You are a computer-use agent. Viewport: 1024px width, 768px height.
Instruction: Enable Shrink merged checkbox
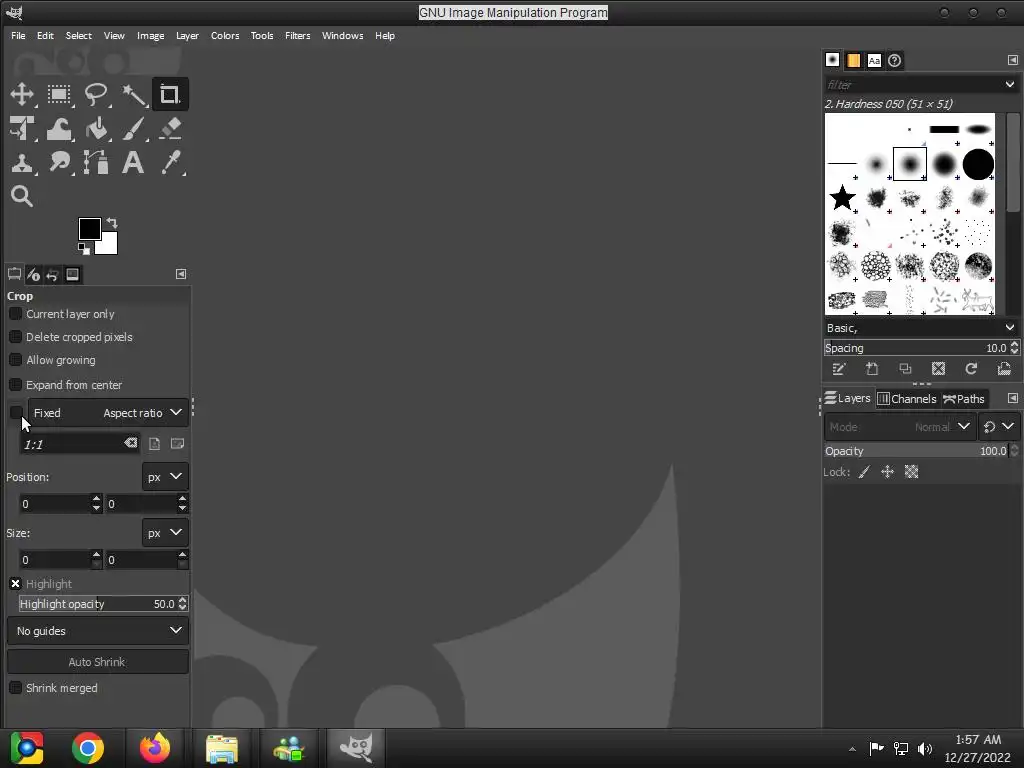click(x=16, y=688)
